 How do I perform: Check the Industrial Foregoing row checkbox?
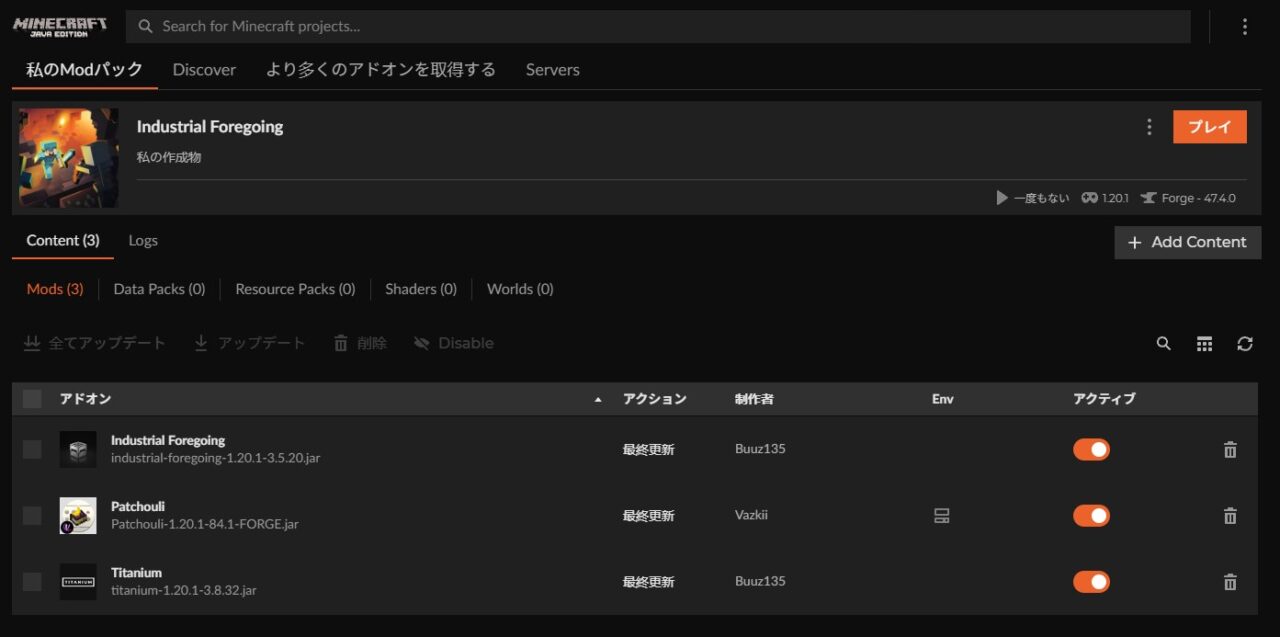pos(32,450)
